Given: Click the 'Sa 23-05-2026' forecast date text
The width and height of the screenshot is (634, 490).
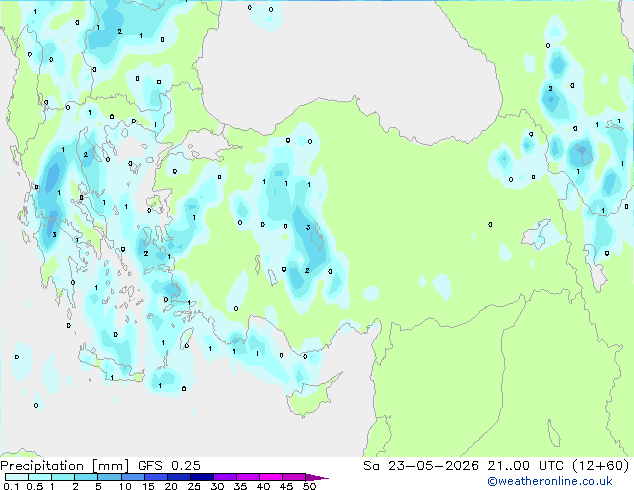Looking at the screenshot, I should [421, 466].
